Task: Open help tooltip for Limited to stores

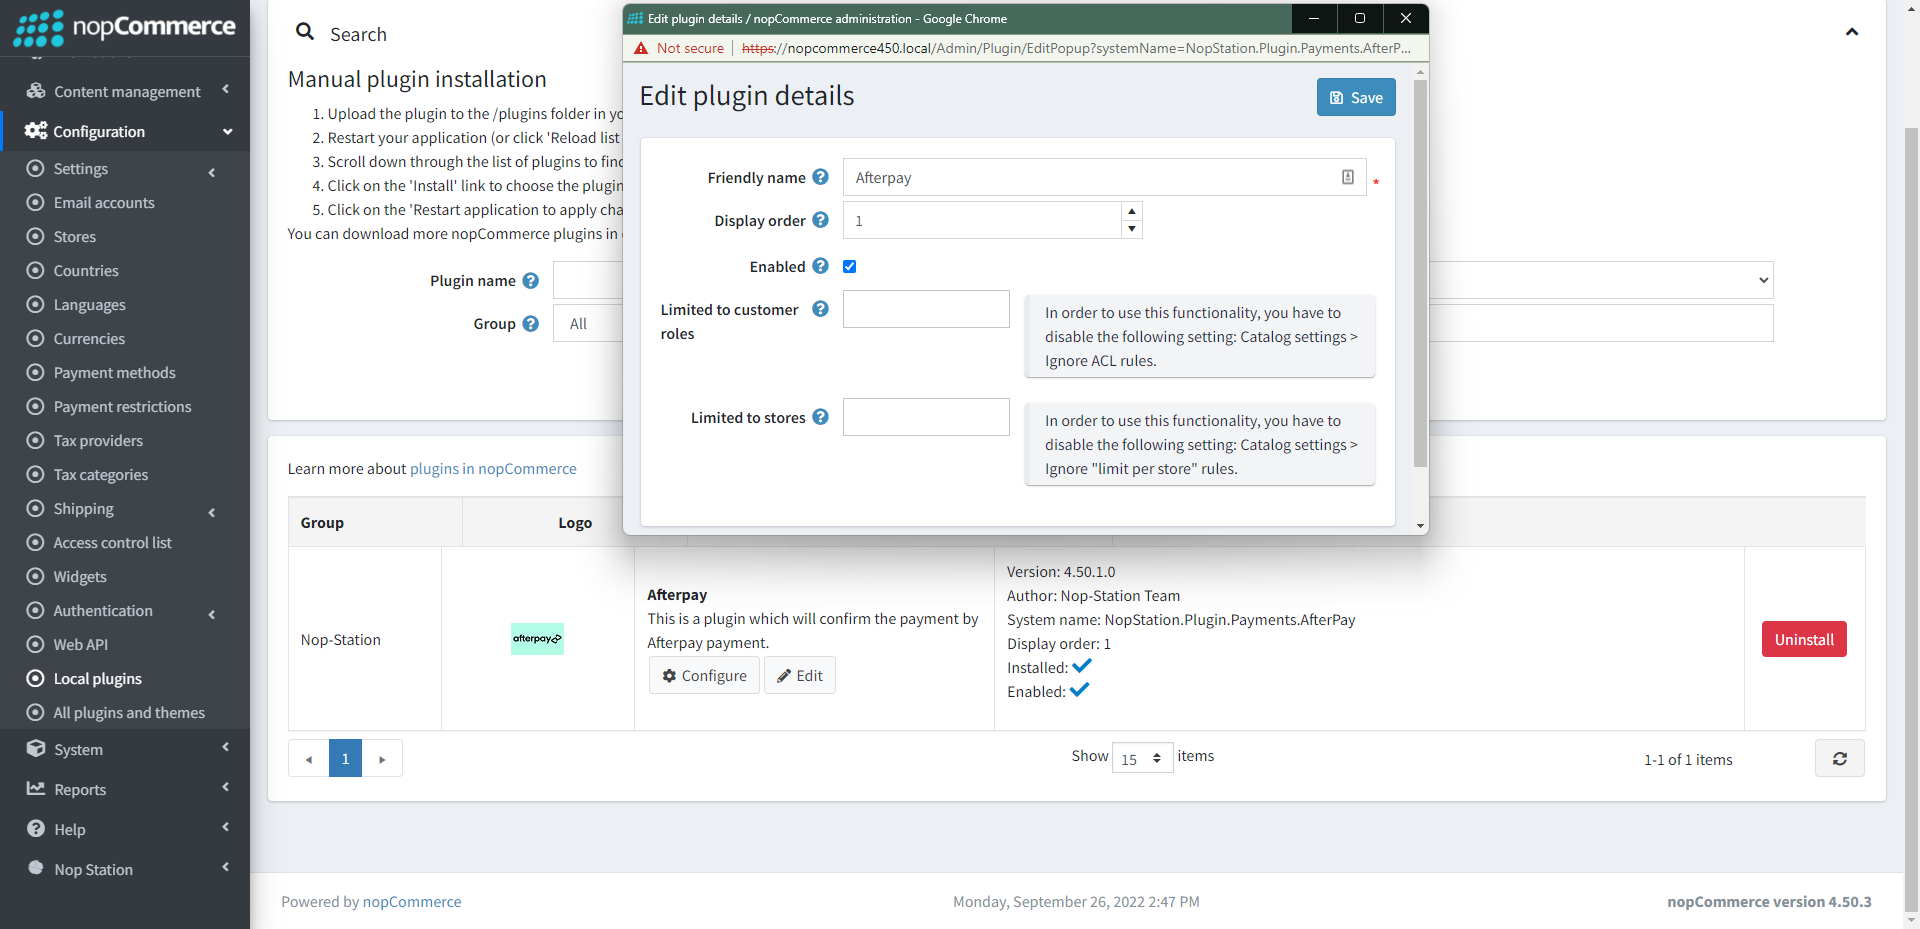Action: tap(820, 417)
